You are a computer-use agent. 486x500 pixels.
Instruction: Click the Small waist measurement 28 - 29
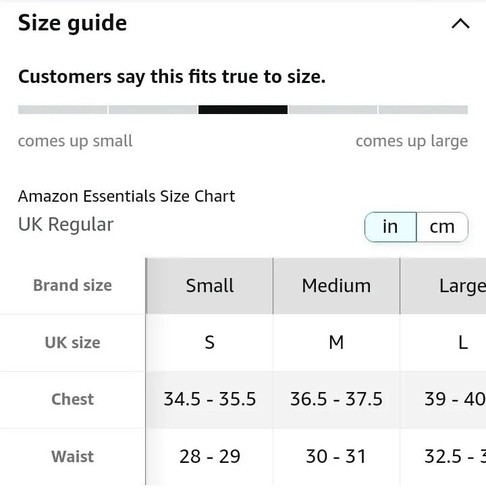pyautogui.click(x=209, y=456)
